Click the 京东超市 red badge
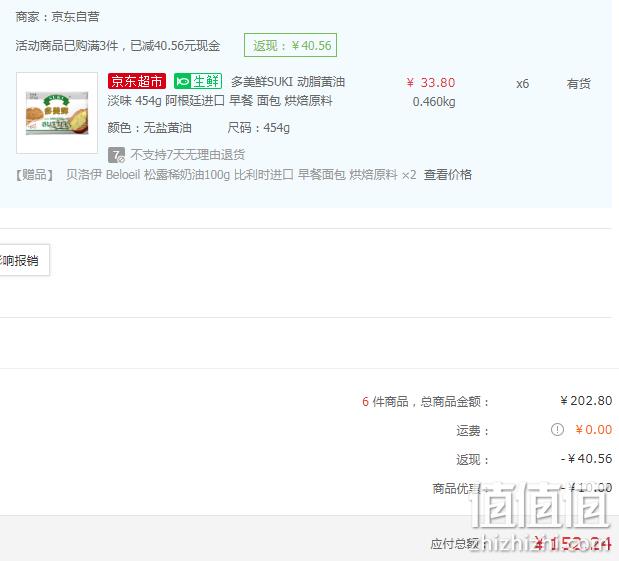Viewport: 619px width, 561px height. click(x=137, y=81)
